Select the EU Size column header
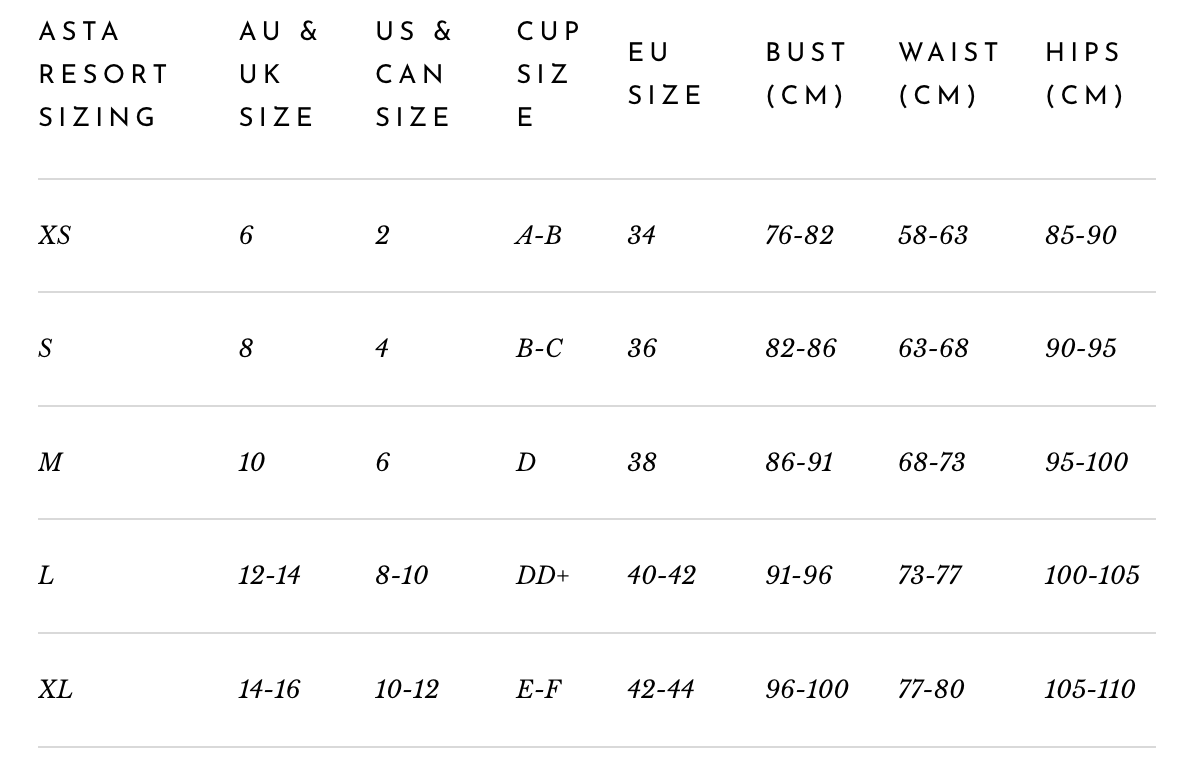Viewport: 1196px width, 770px height. (x=665, y=75)
